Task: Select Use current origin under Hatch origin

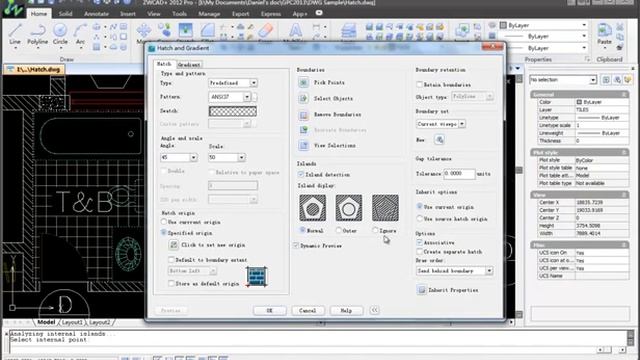Action: coord(164,222)
